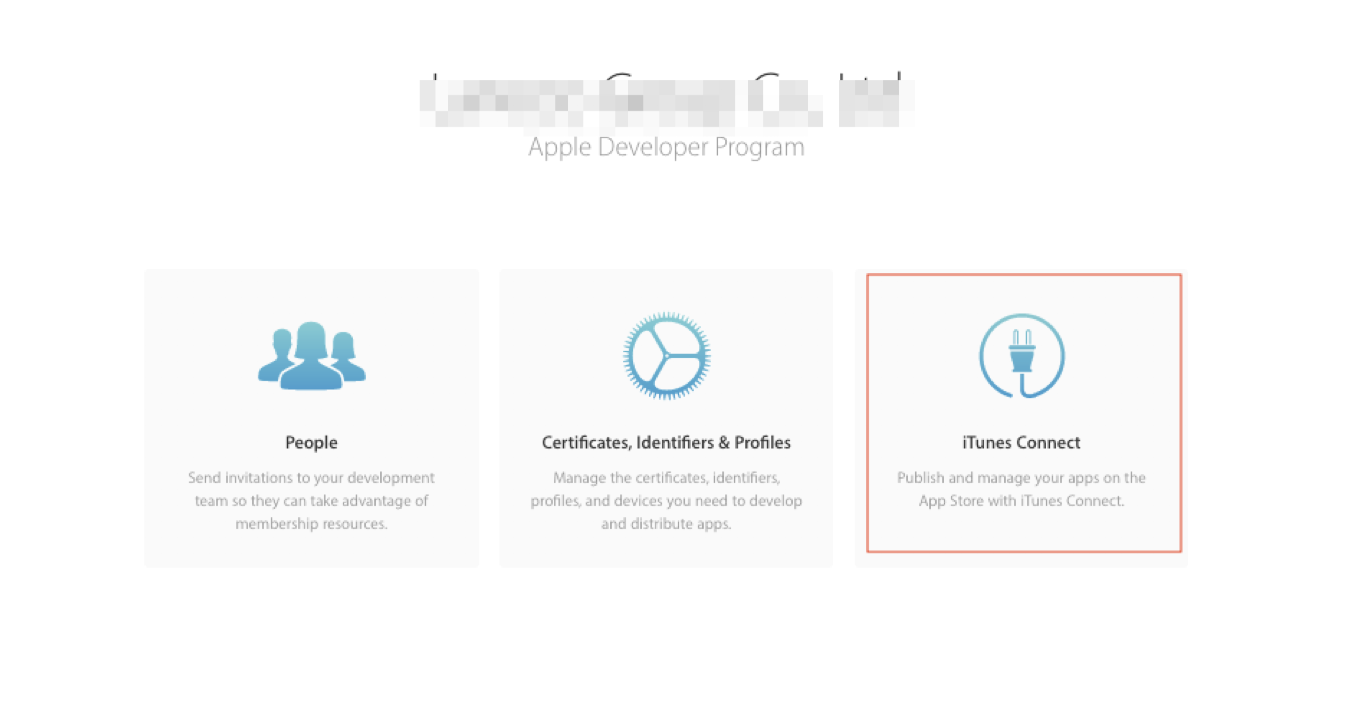Click the People group icon
This screenshot has width=1362, height=710.
[x=311, y=356]
